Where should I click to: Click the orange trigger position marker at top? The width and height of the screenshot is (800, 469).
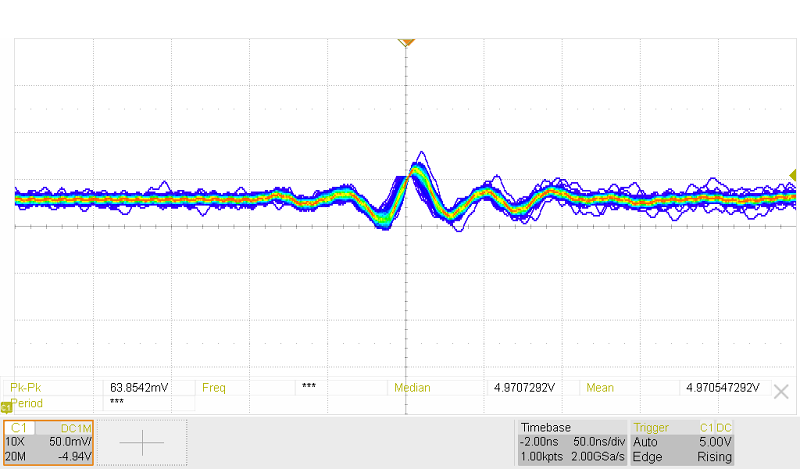406,42
